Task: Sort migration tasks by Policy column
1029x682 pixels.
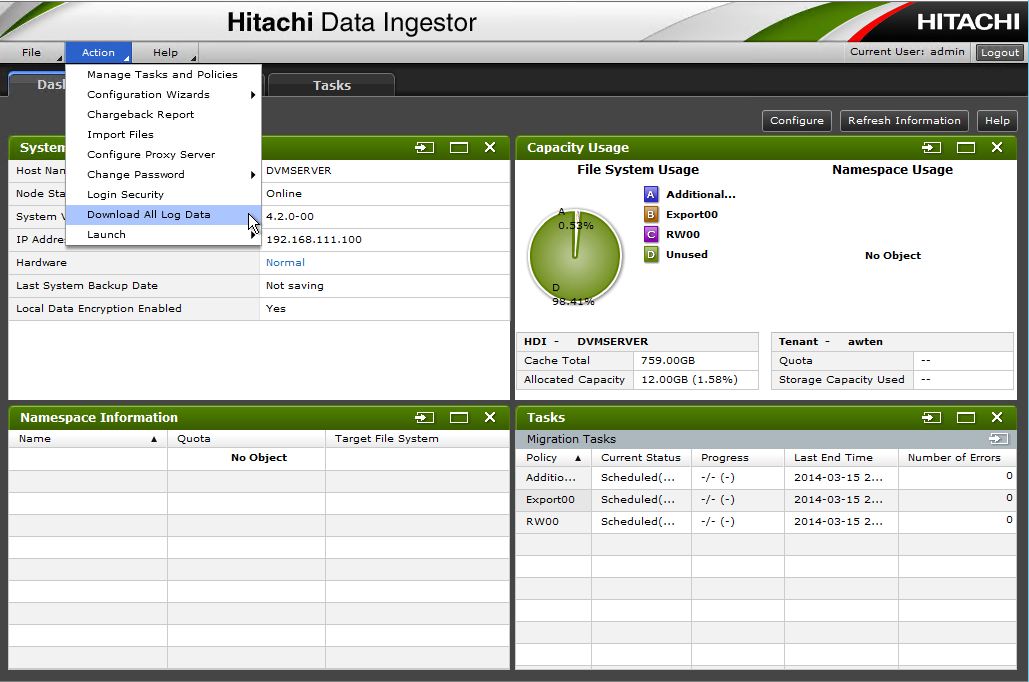Action: (554, 458)
